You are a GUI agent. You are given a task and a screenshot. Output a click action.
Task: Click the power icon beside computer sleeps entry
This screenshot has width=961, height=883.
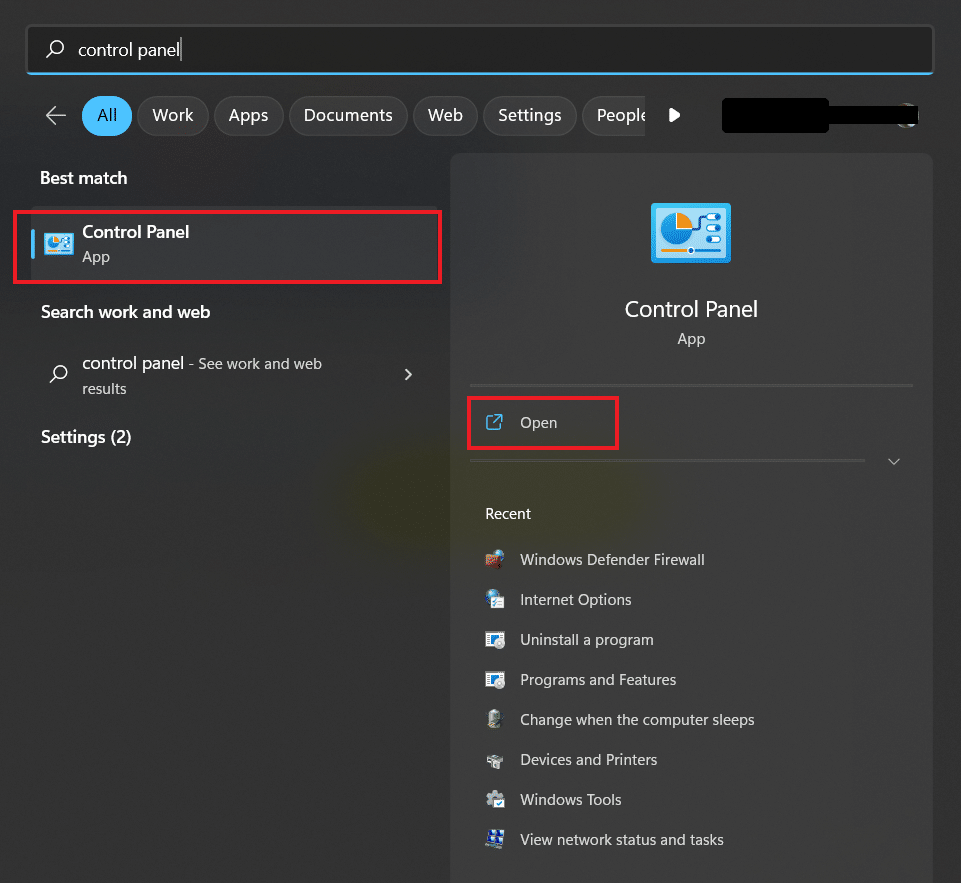click(x=495, y=719)
